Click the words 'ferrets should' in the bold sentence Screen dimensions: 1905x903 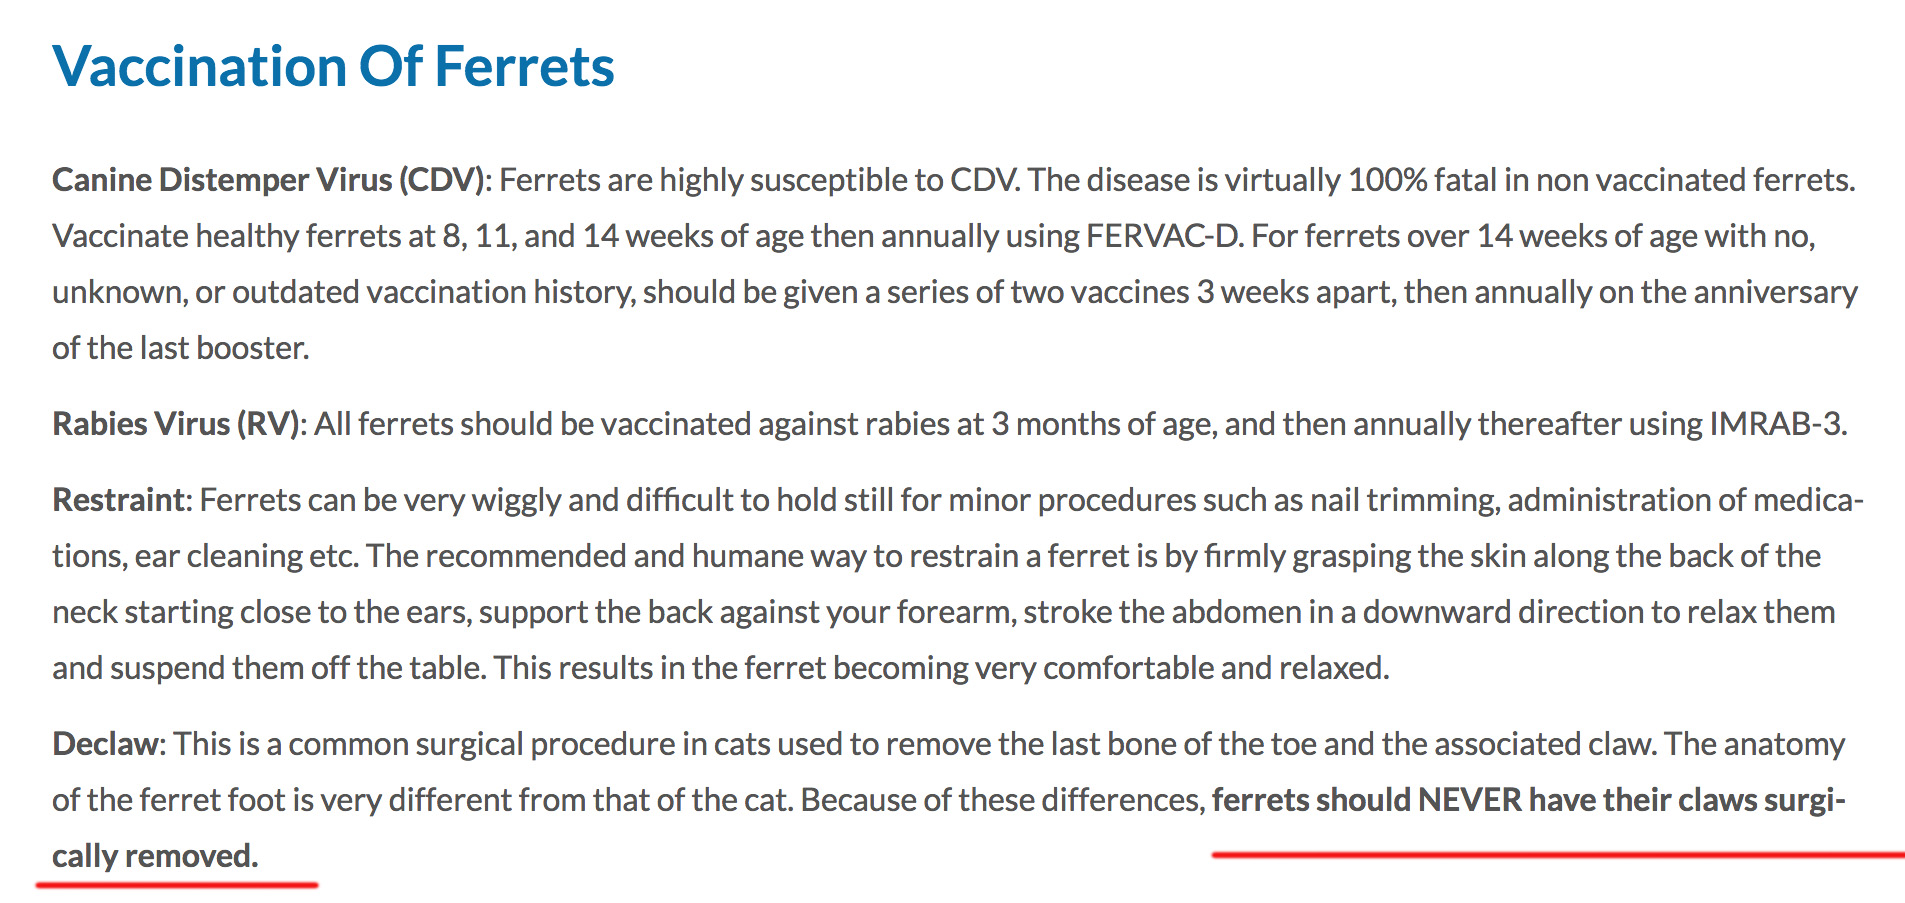[x=1311, y=800]
